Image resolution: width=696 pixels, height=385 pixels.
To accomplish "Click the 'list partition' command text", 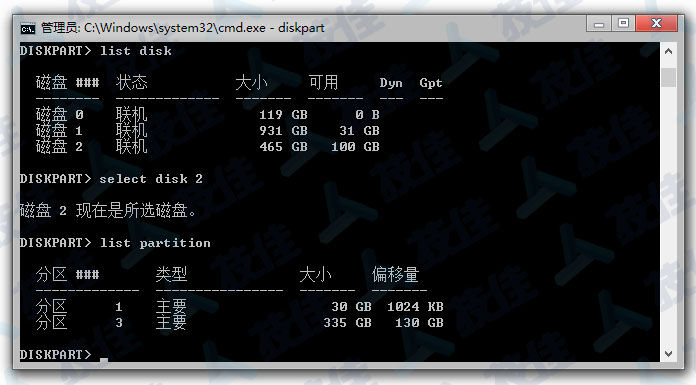I will coord(155,242).
